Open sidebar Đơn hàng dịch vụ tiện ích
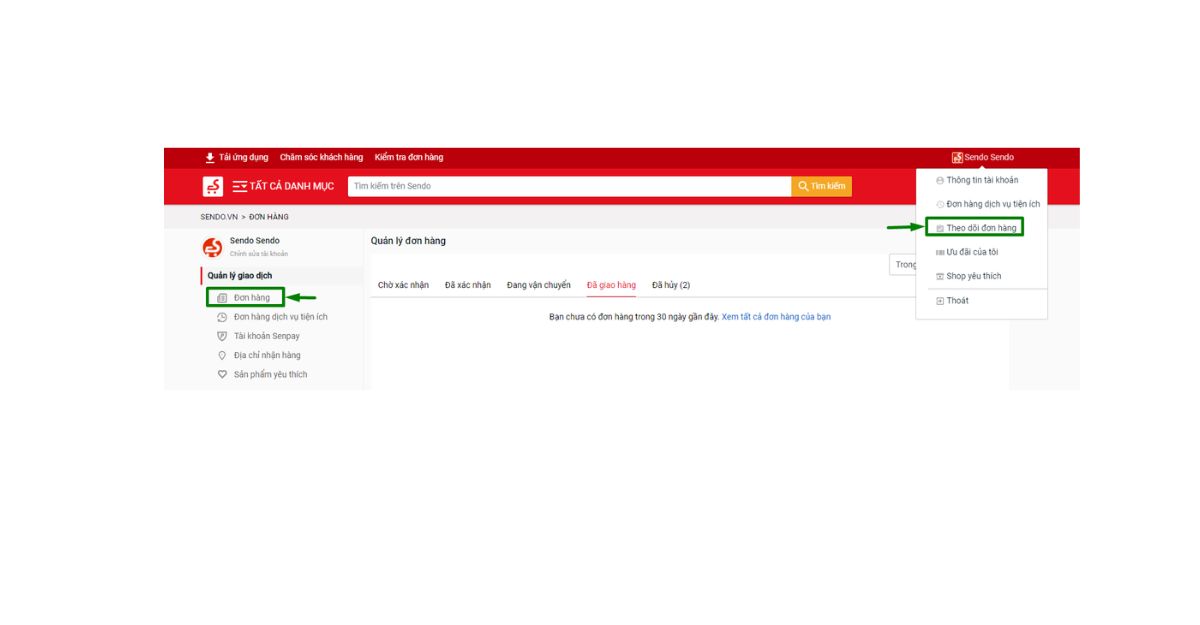The width and height of the screenshot is (1200, 625). pos(281,316)
